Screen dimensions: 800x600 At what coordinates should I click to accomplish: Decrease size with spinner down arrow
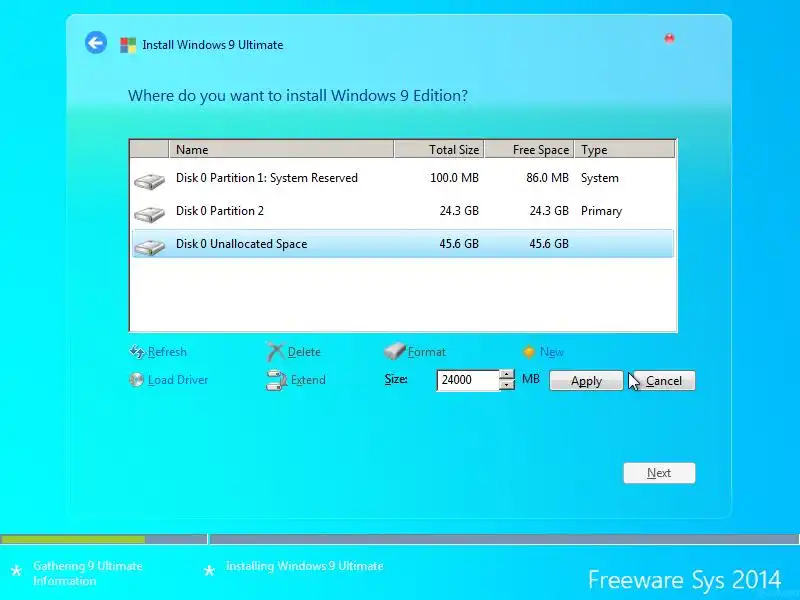[x=507, y=385]
